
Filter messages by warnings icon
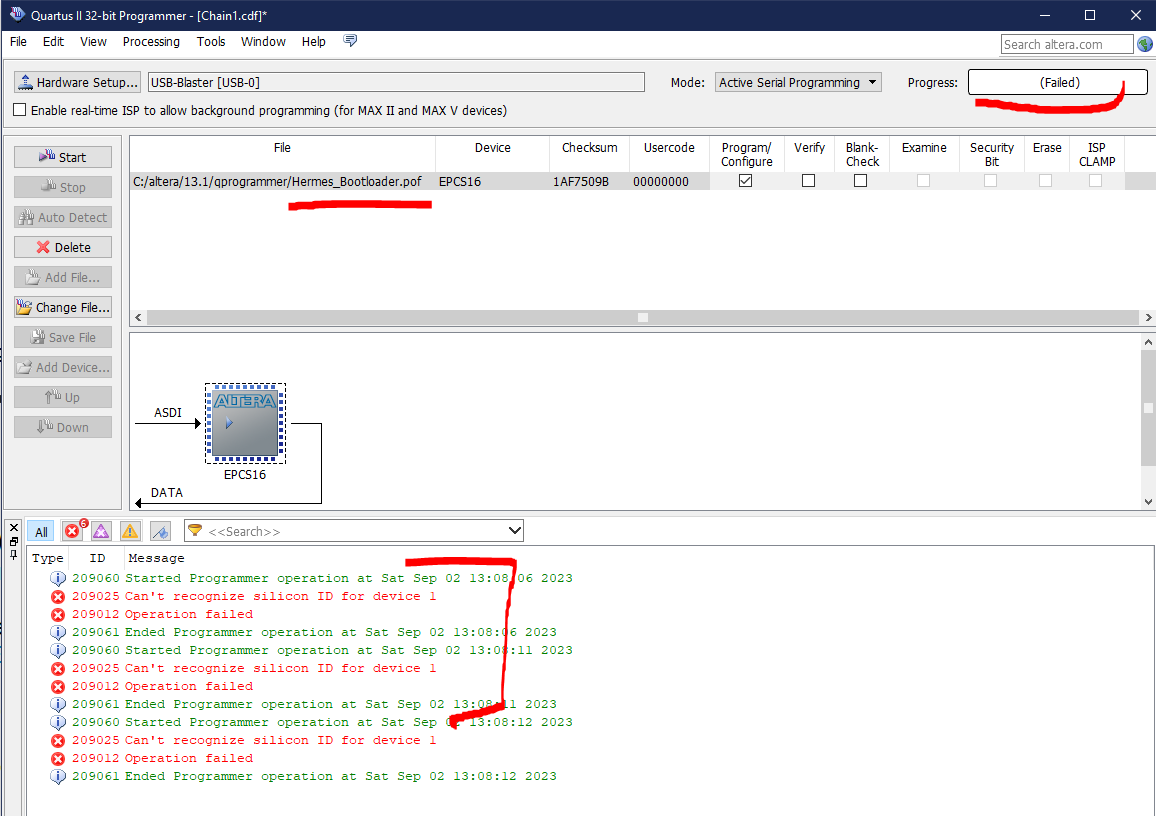click(130, 531)
